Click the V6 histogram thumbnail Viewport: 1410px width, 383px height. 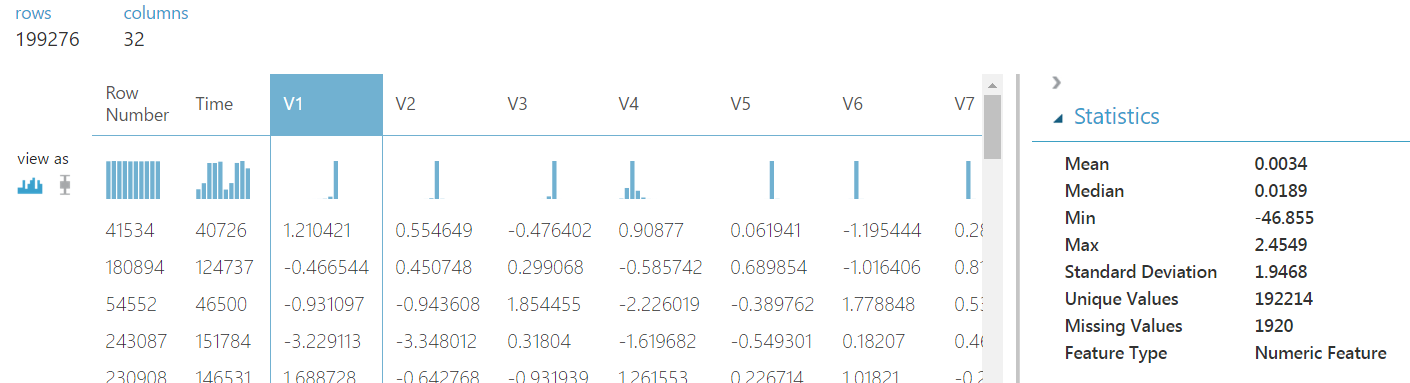tap(856, 180)
